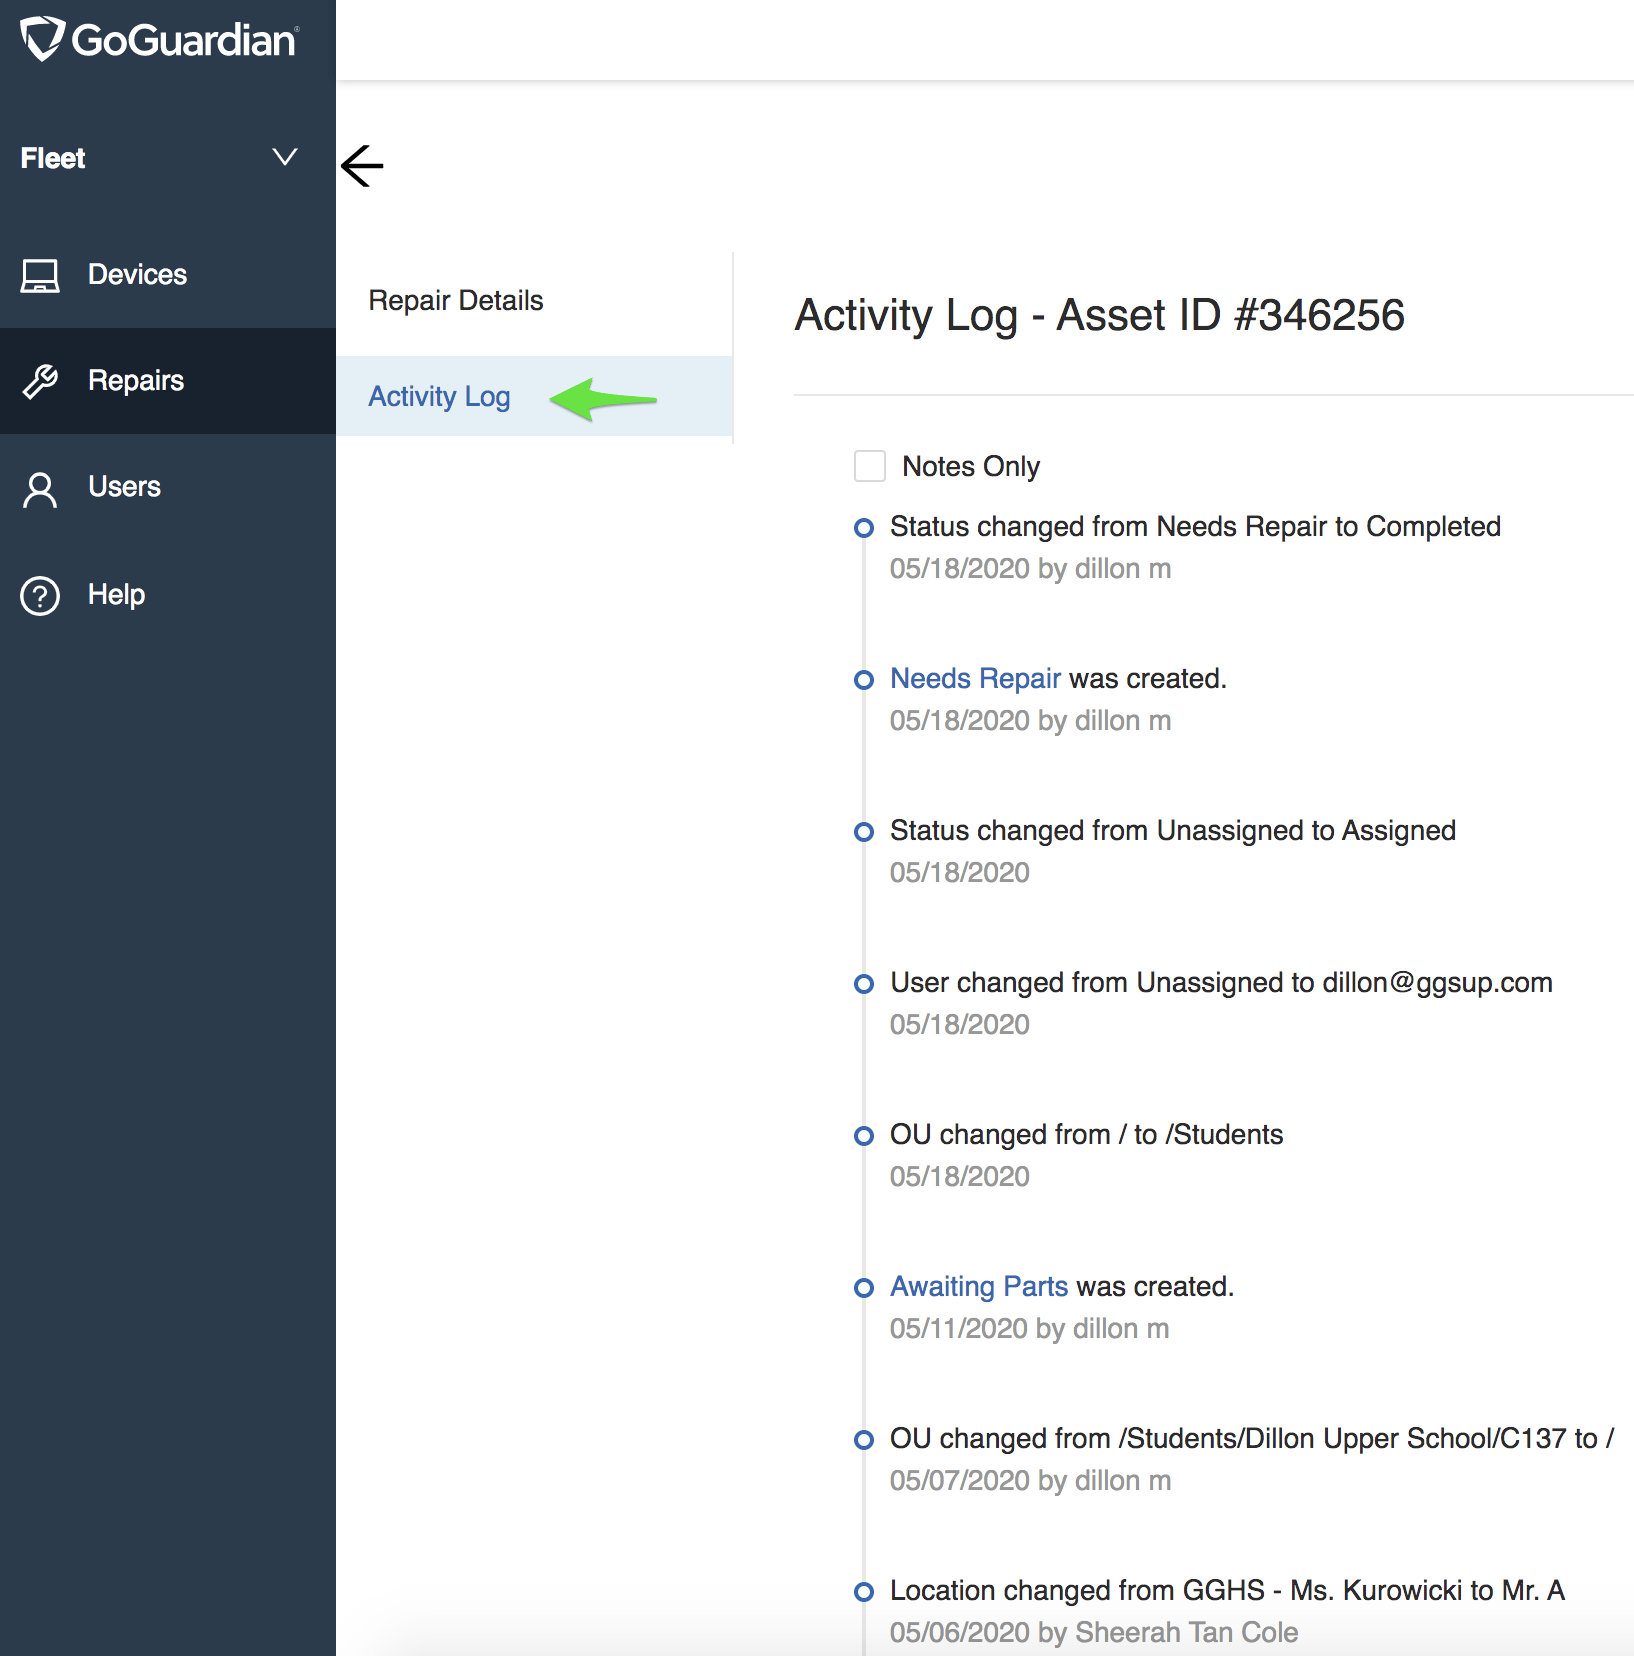Click the timeline dot for OU changed to /Students

coord(864,1136)
